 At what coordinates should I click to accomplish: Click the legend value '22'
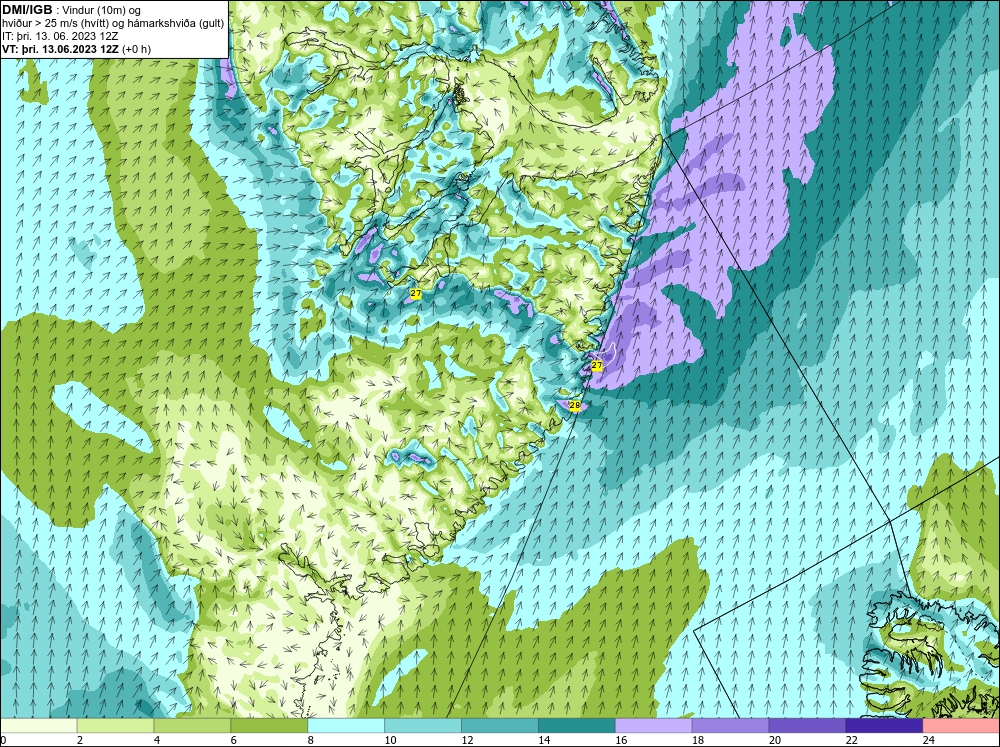click(x=852, y=740)
